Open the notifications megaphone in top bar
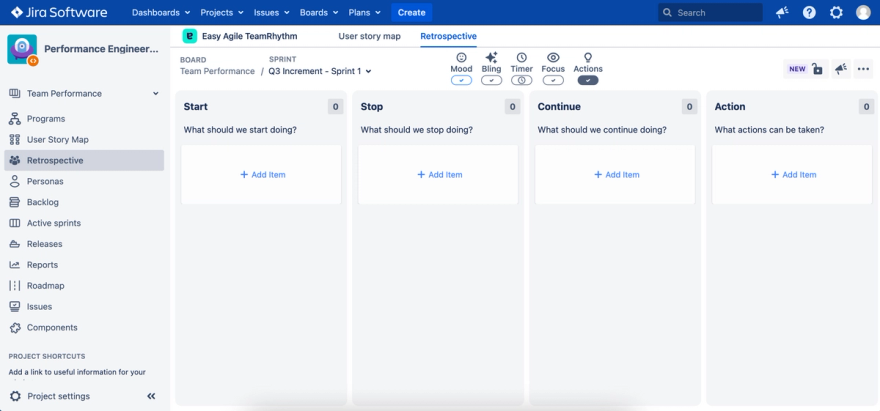The width and height of the screenshot is (880, 411). tap(782, 12)
